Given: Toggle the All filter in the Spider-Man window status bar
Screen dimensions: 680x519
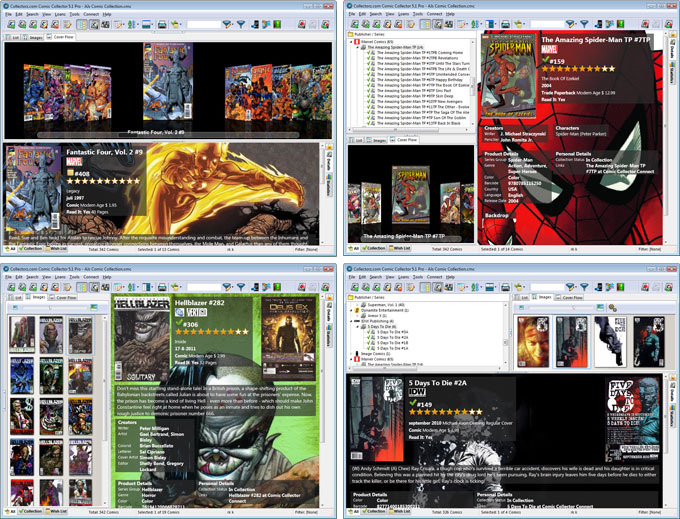Looking at the screenshot, I should pos(352,248).
